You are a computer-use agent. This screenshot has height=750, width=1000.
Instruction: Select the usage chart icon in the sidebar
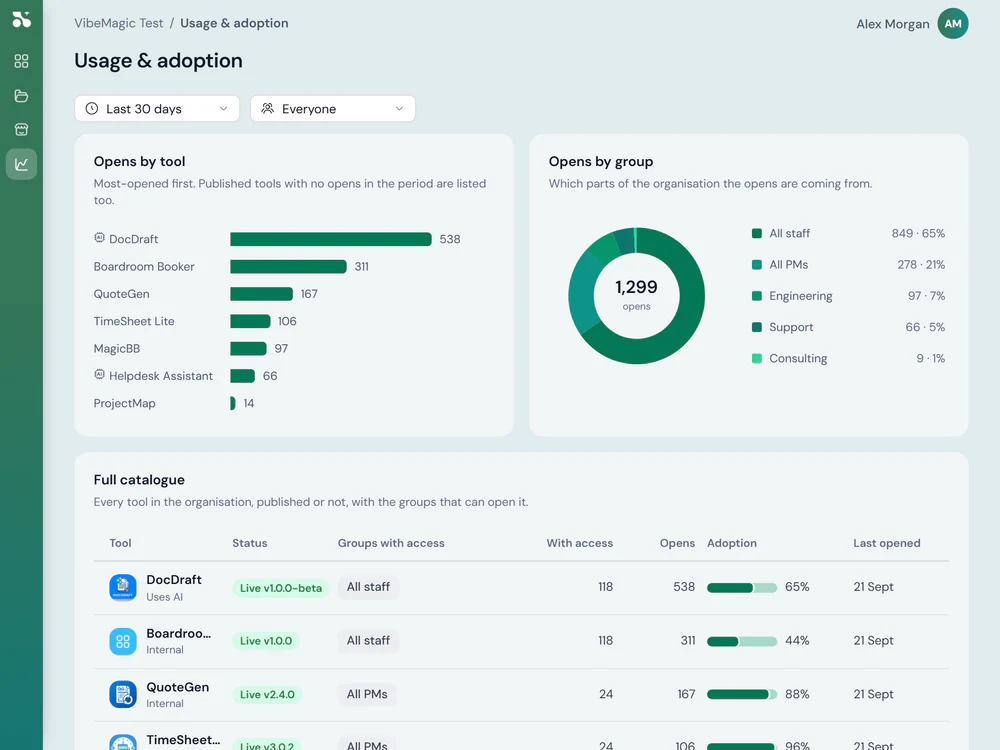[x=21, y=164]
